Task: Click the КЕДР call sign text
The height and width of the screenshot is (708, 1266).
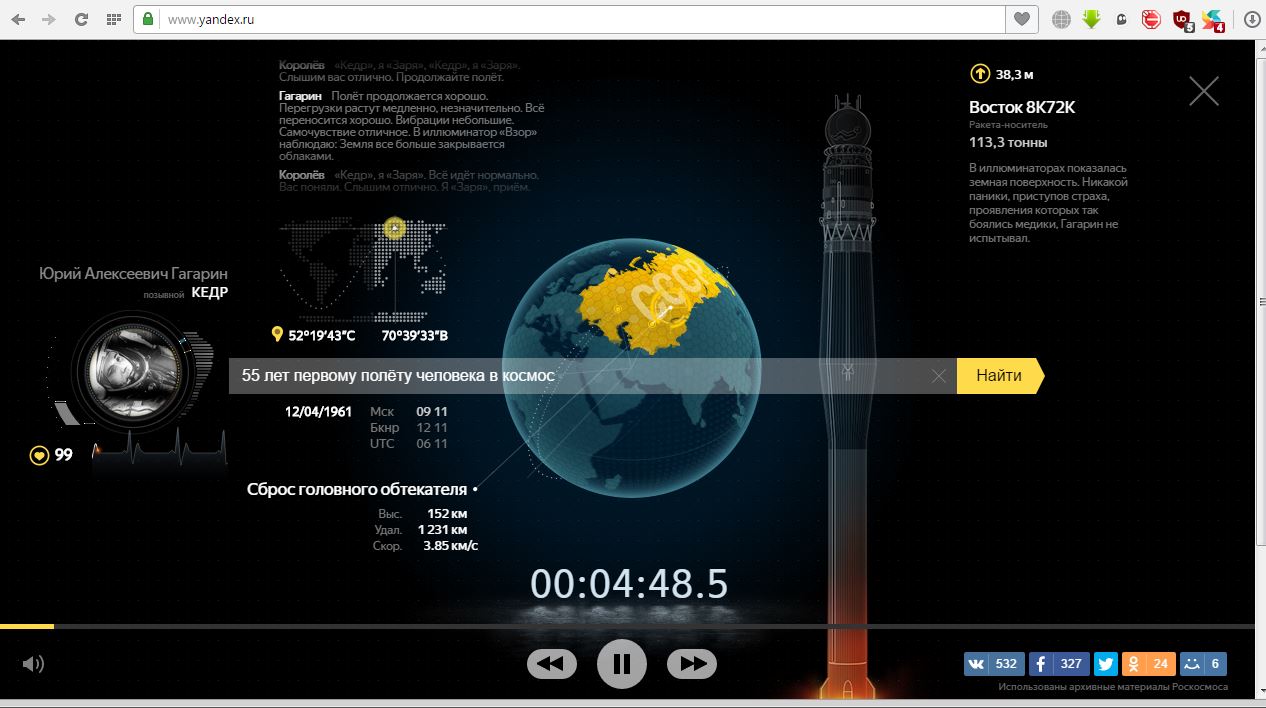Action: point(210,293)
